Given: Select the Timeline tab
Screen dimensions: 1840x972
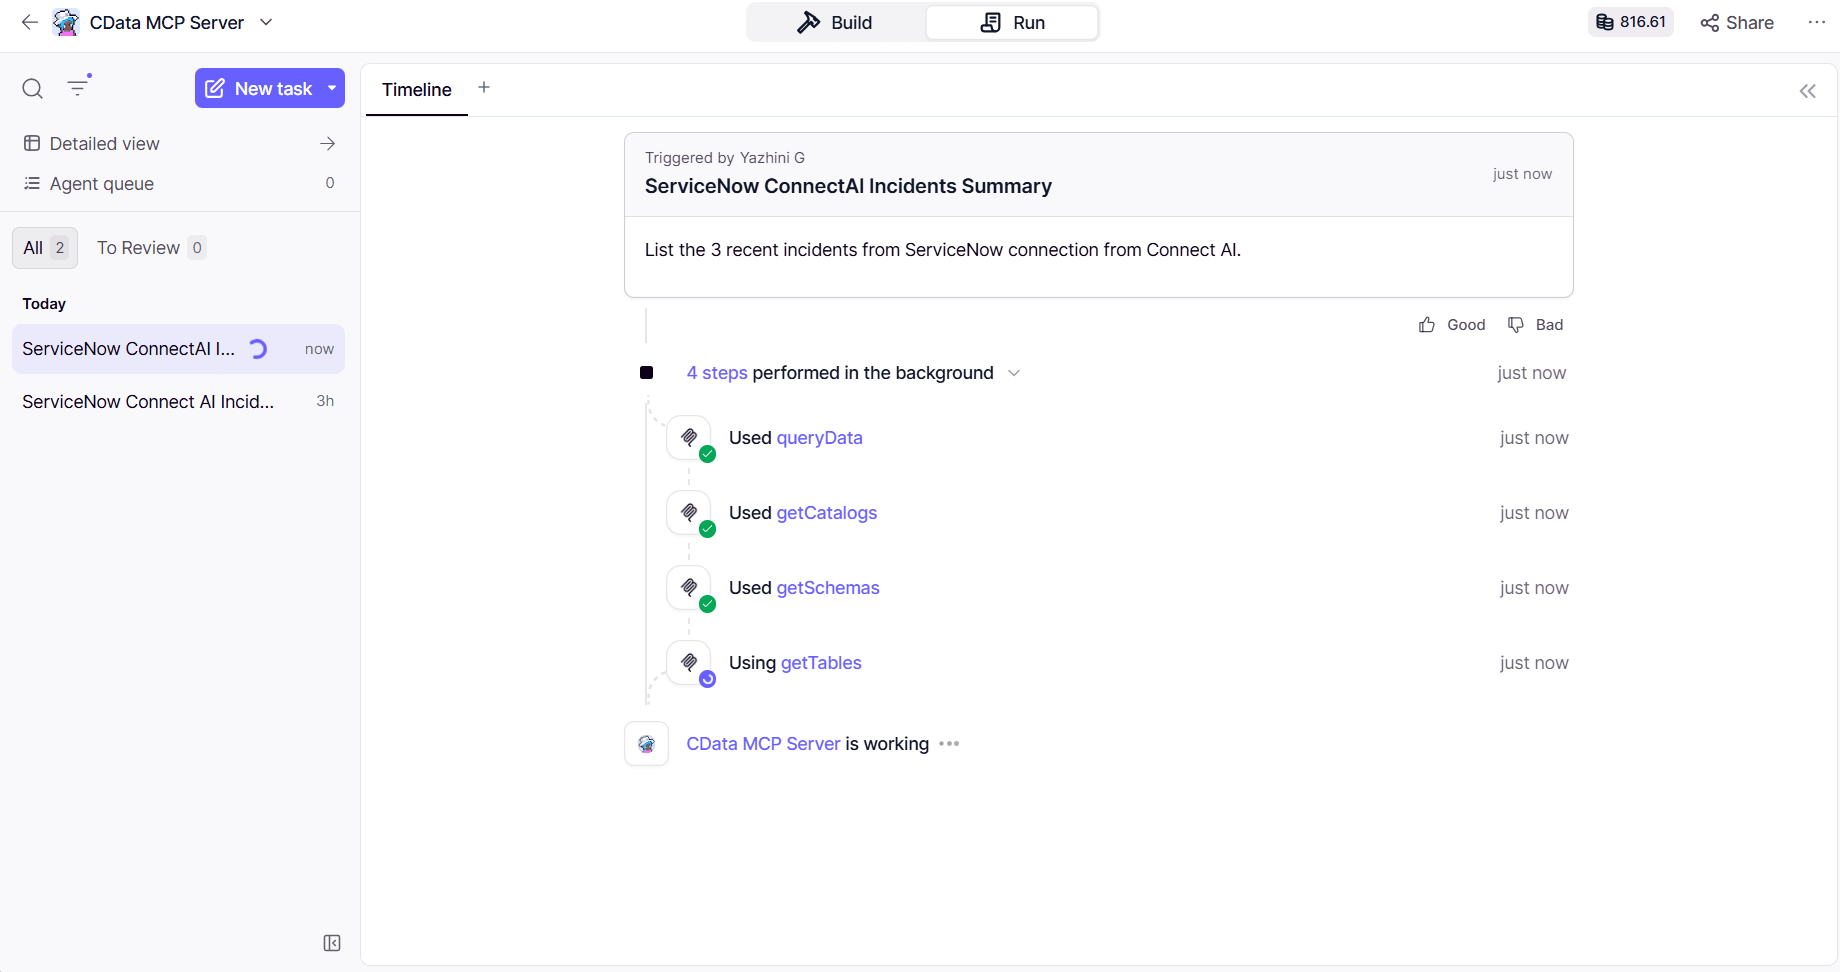Looking at the screenshot, I should tap(416, 90).
